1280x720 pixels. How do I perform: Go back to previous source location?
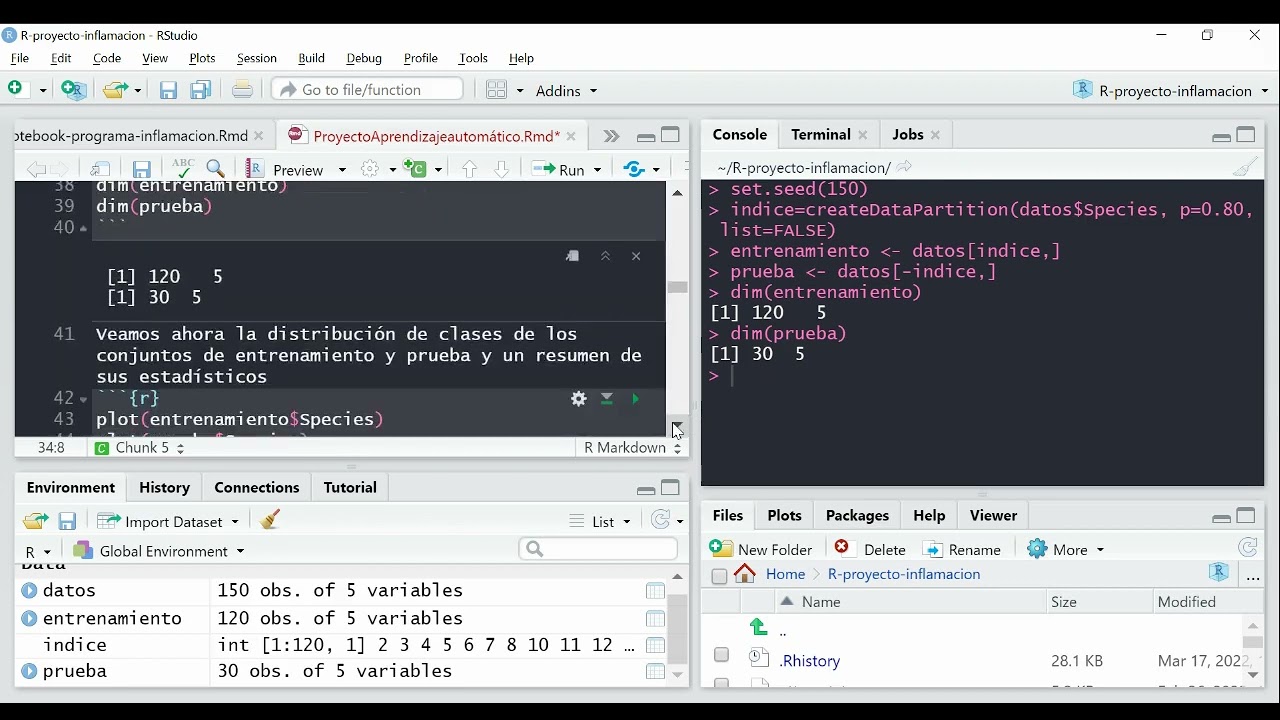[36, 169]
